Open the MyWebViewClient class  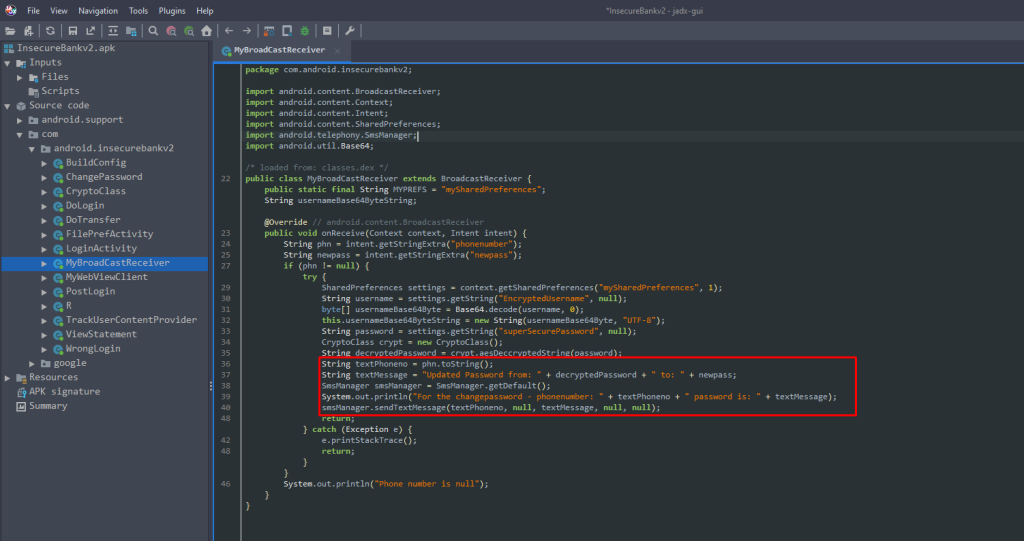pyautogui.click(x=106, y=277)
